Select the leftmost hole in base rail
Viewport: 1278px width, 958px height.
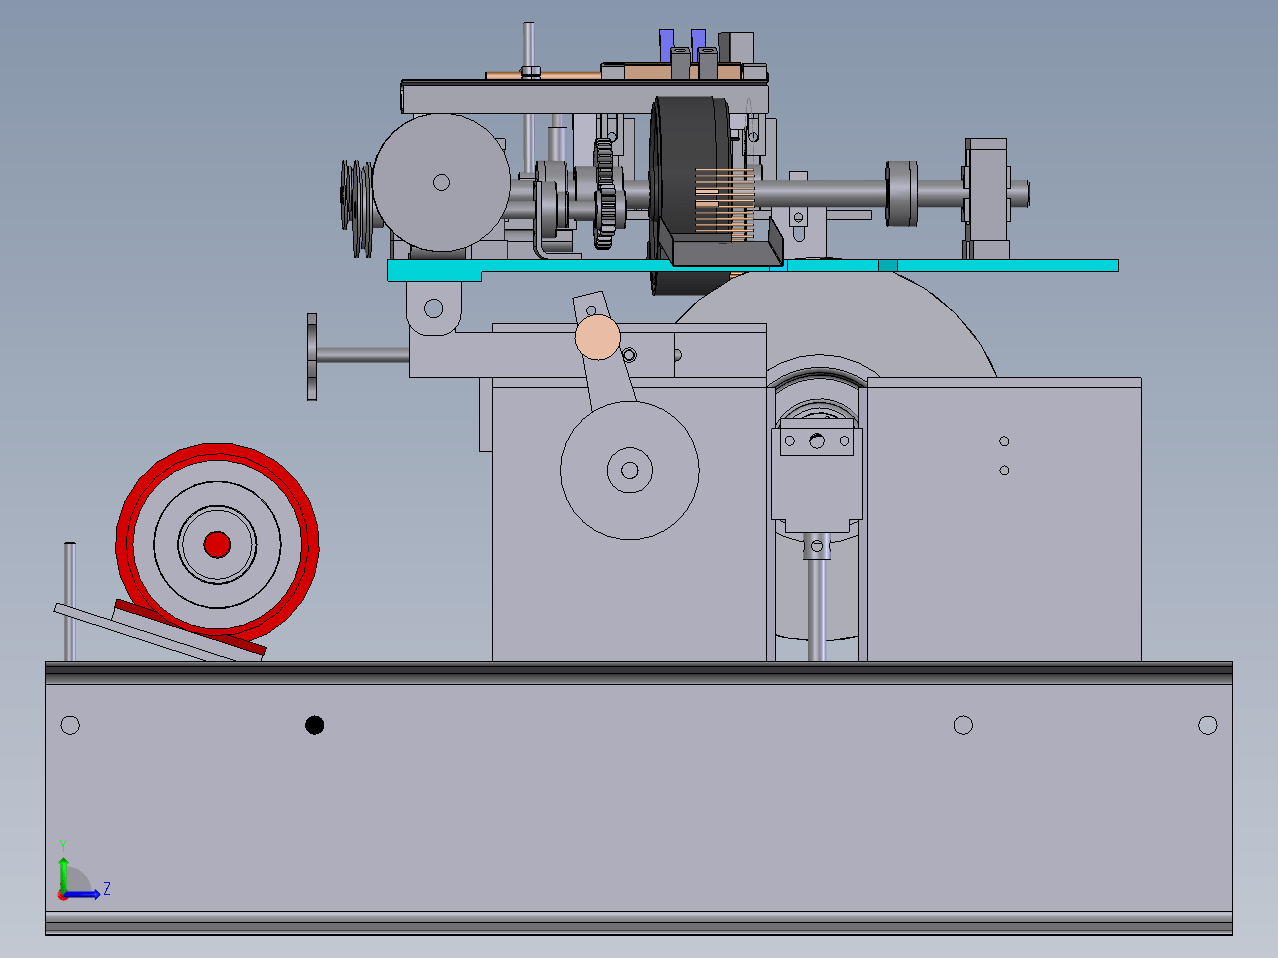pyautogui.click(x=70, y=725)
